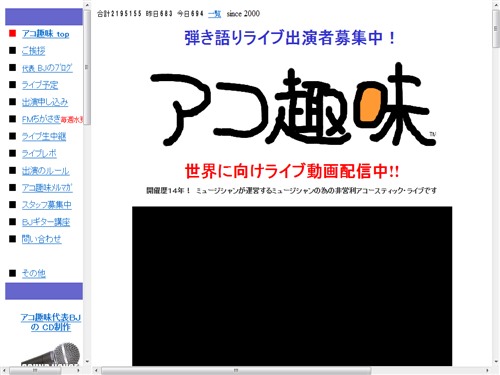This screenshot has width=500, height=375.
Task: Visit 代表 BJのブログ link
Action: click(47, 68)
